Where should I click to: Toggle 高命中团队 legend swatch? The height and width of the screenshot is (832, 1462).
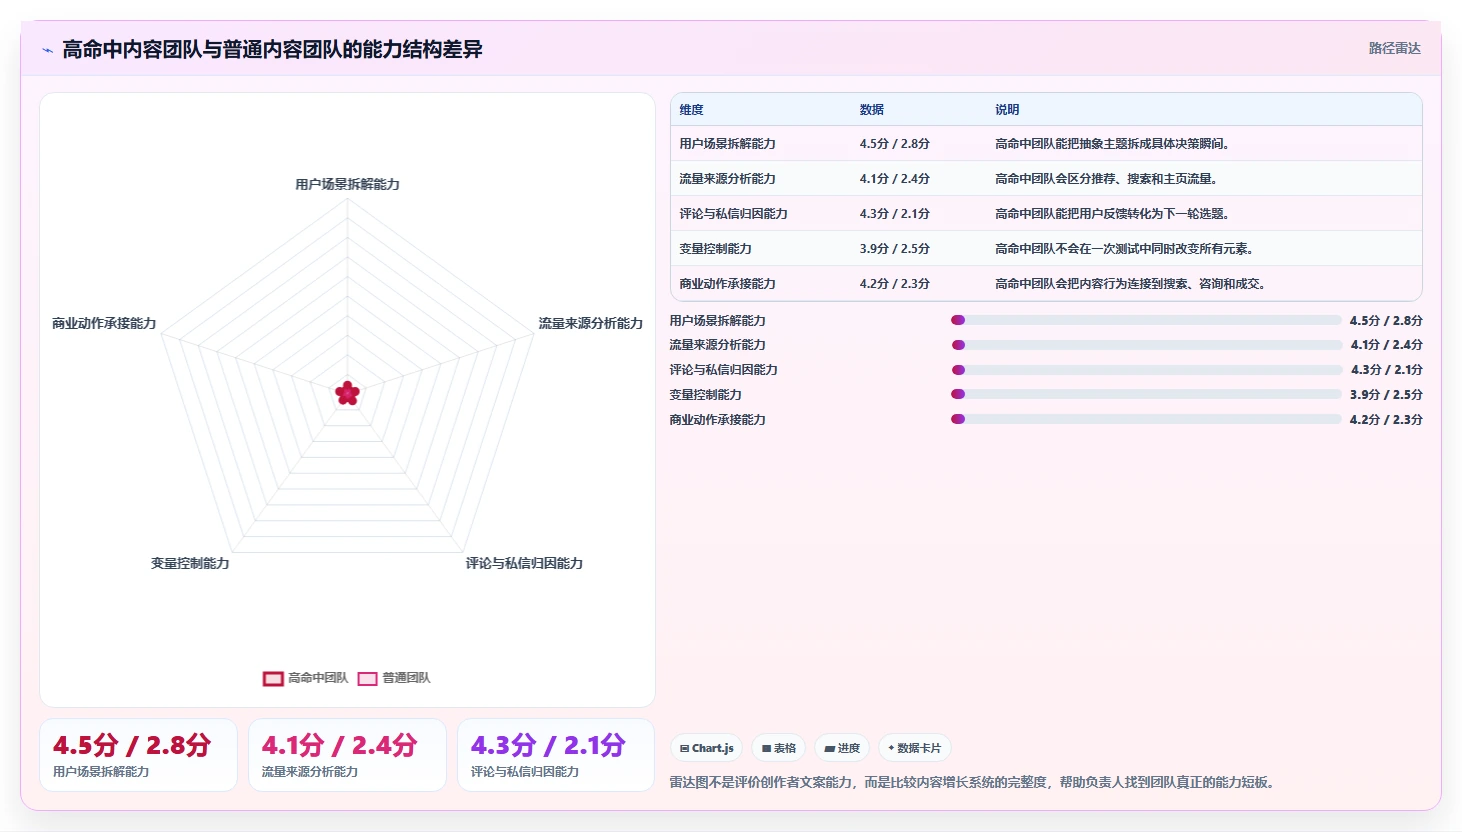click(x=273, y=678)
